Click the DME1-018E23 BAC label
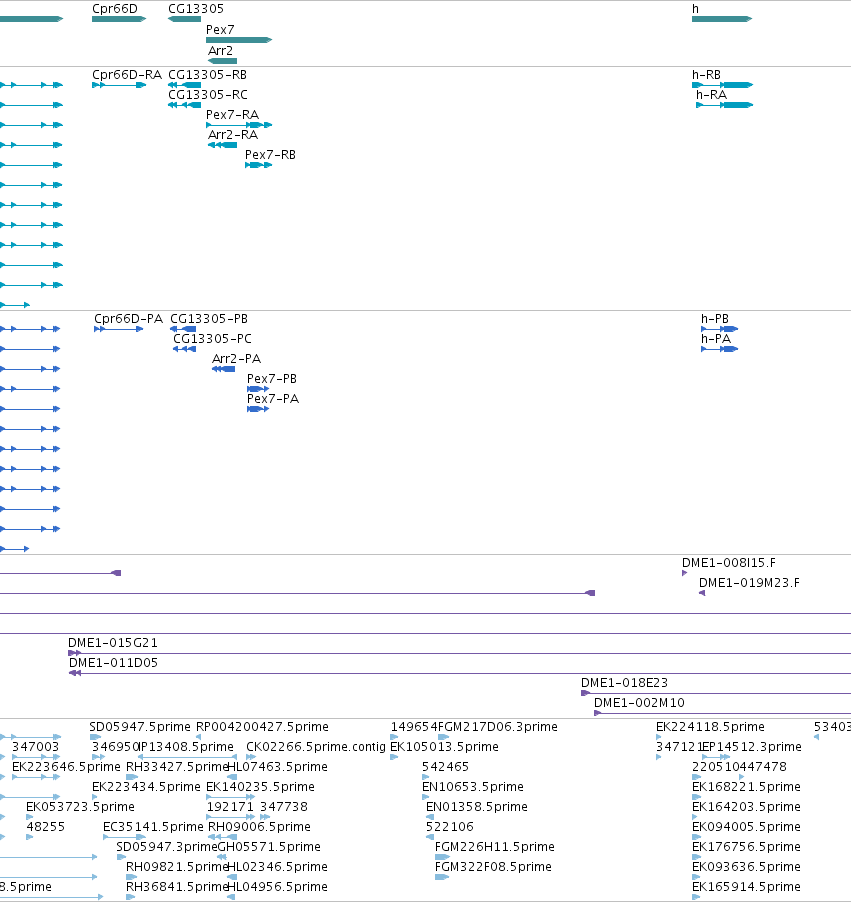This screenshot has height=902, width=851. [x=624, y=683]
